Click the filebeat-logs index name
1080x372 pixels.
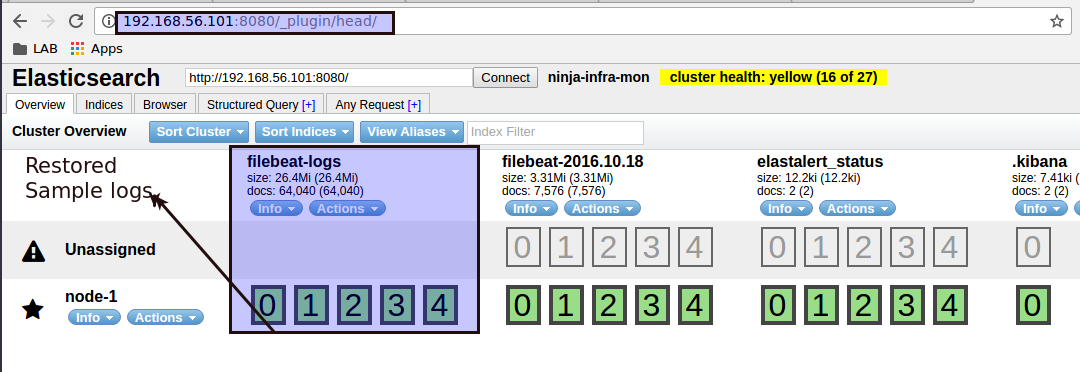tap(294, 162)
